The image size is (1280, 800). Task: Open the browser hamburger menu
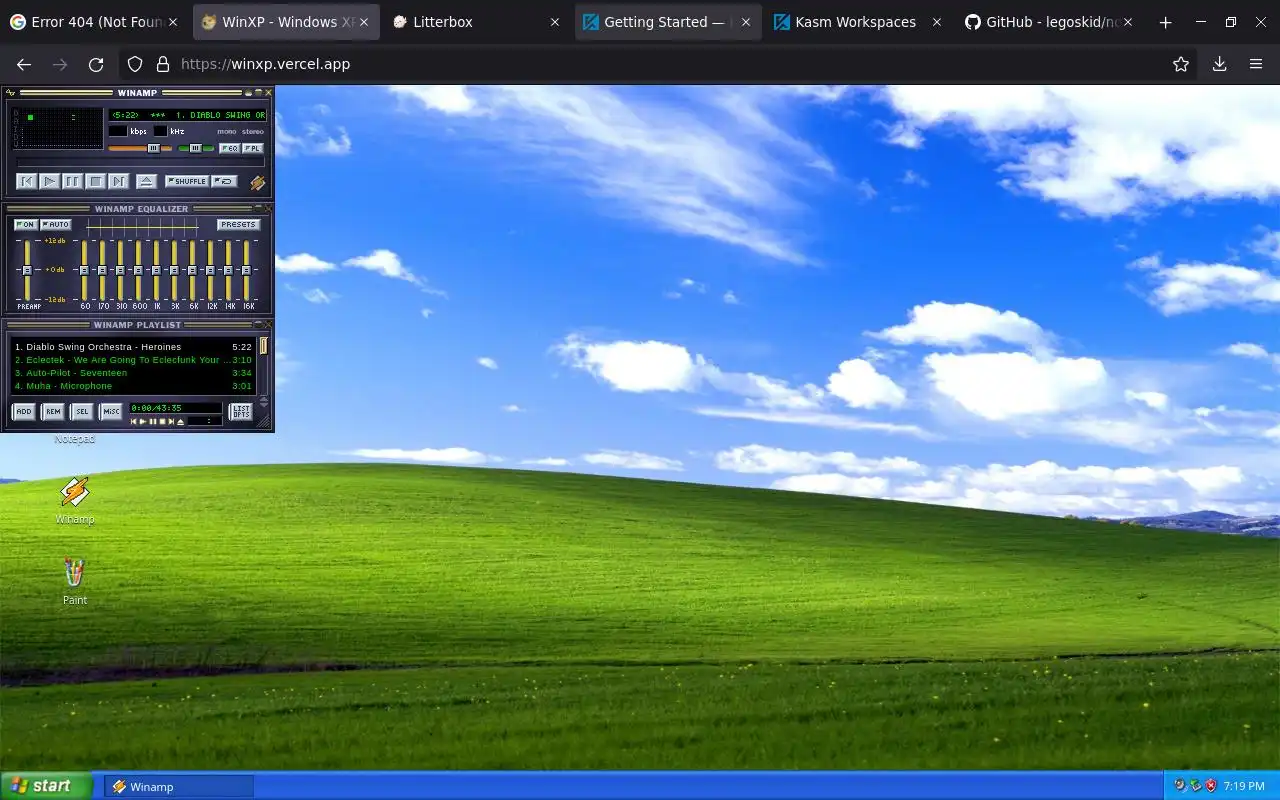1256,64
